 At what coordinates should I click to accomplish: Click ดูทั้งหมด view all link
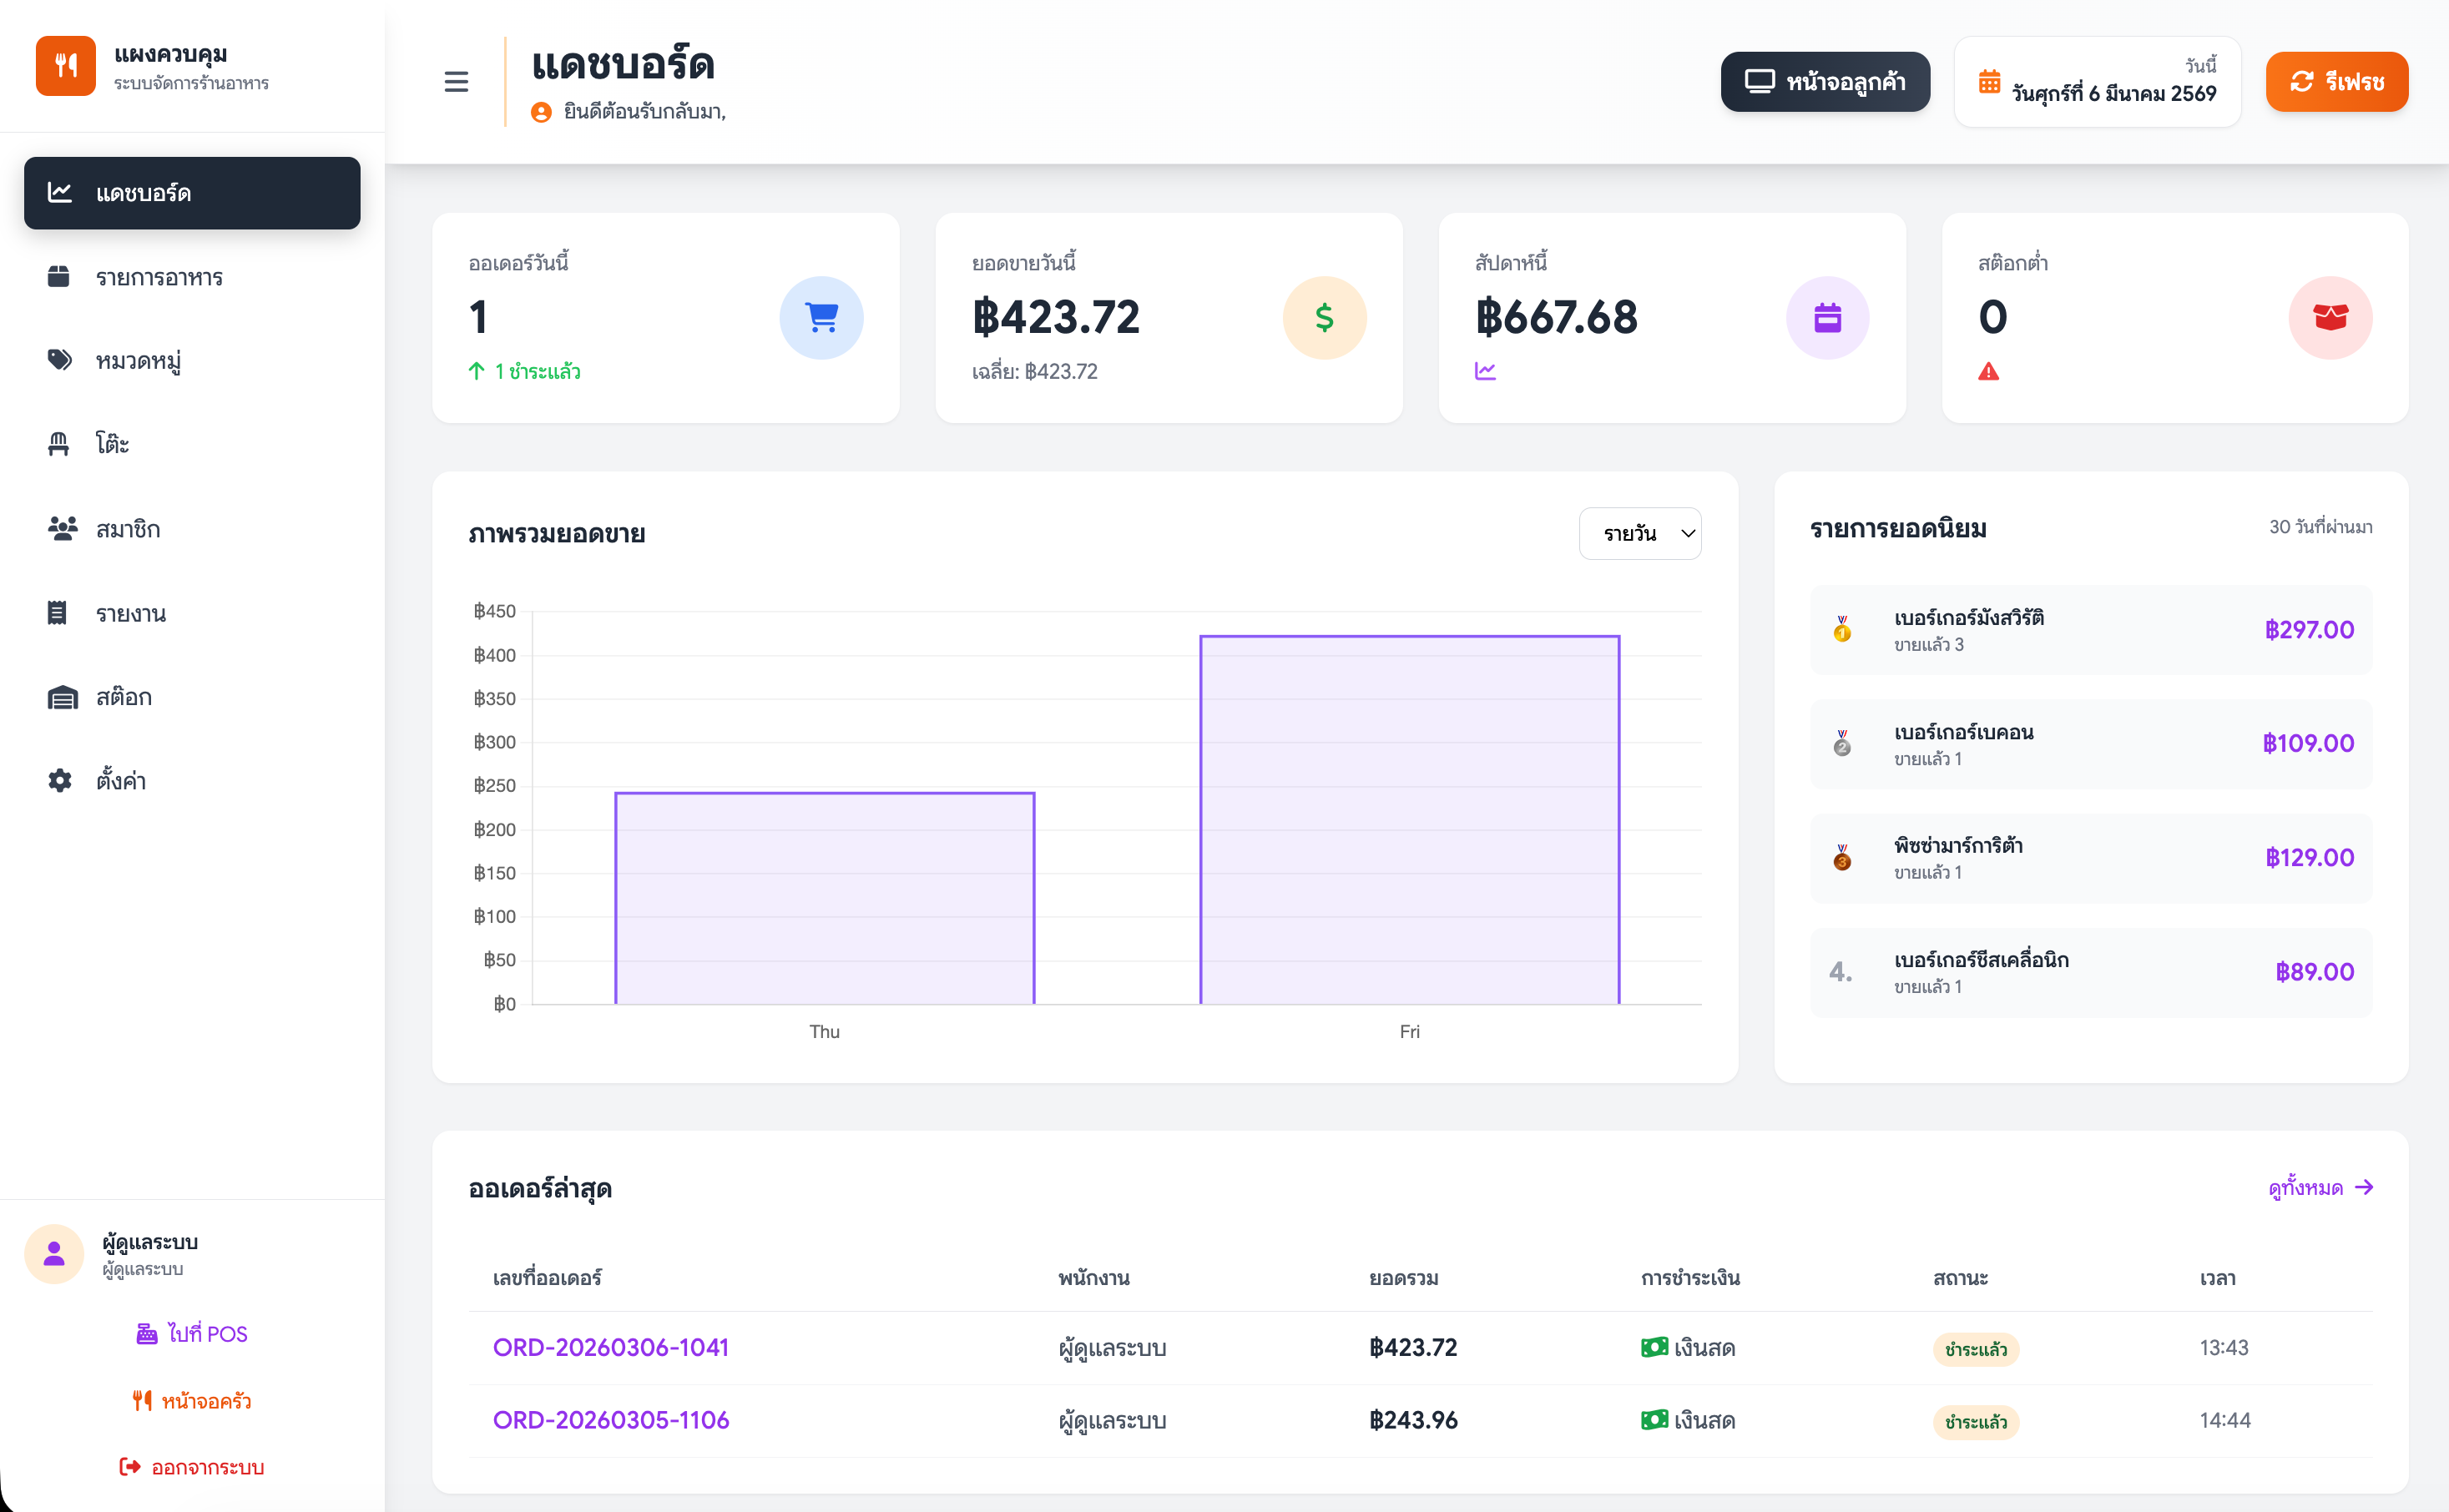pyautogui.click(x=2319, y=1187)
